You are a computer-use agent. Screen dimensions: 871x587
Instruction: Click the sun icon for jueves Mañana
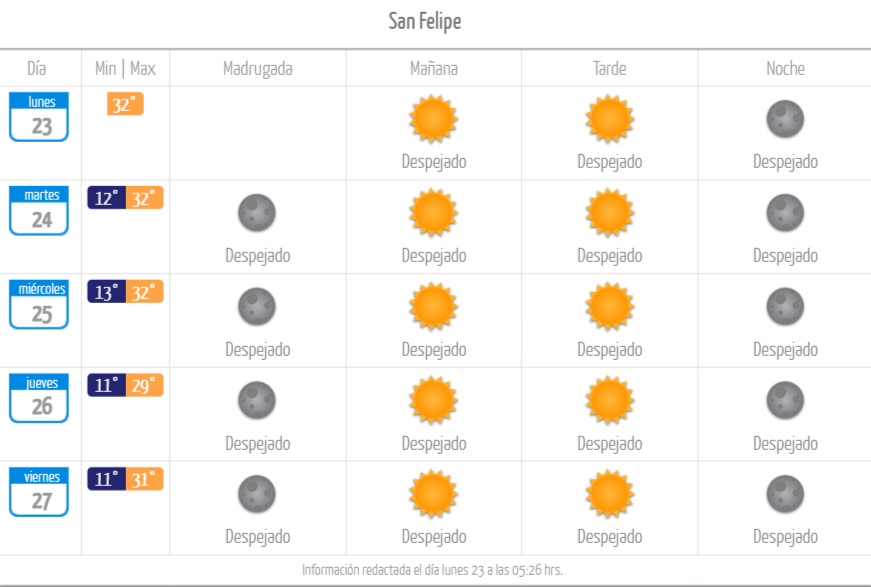[x=433, y=400]
